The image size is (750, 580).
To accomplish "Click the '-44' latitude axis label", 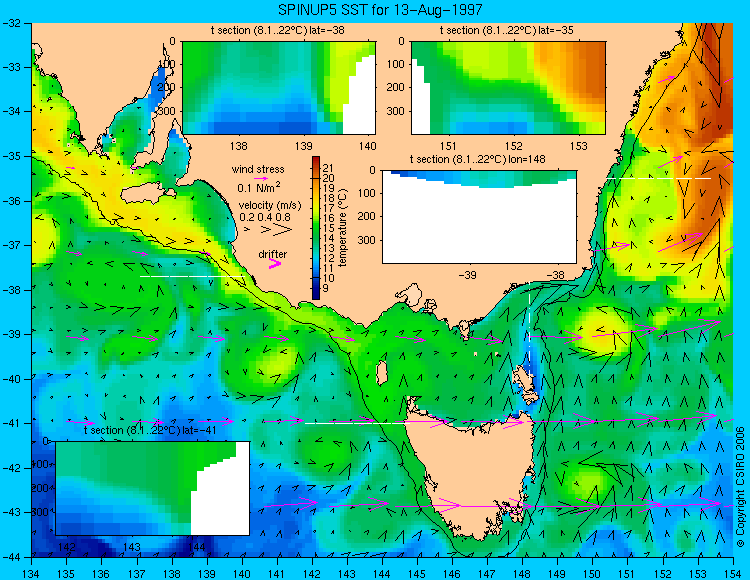I will 10,557.
